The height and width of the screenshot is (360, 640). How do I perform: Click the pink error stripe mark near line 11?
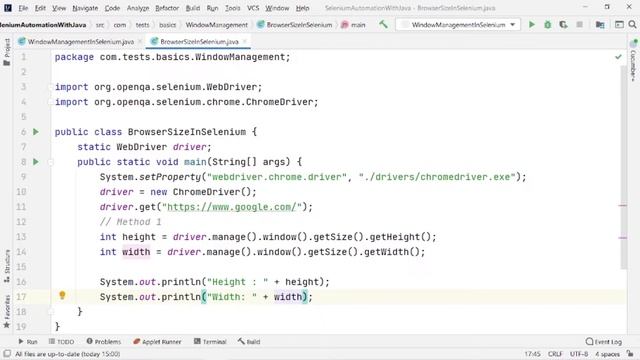click(x=623, y=205)
